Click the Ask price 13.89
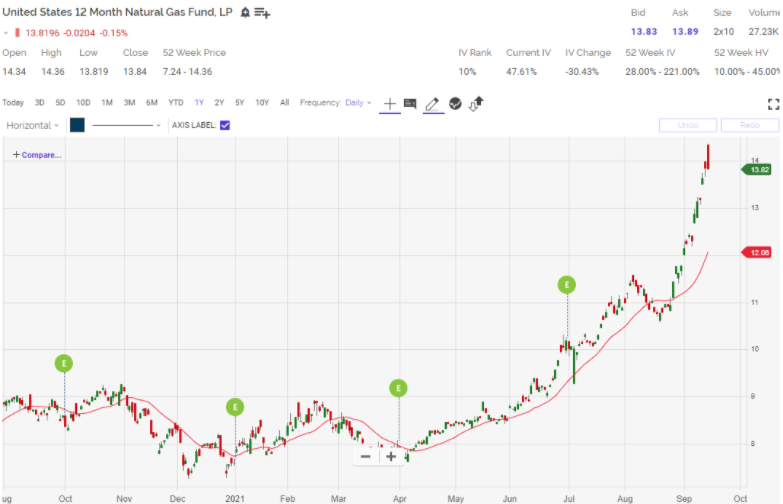 pyautogui.click(x=685, y=32)
